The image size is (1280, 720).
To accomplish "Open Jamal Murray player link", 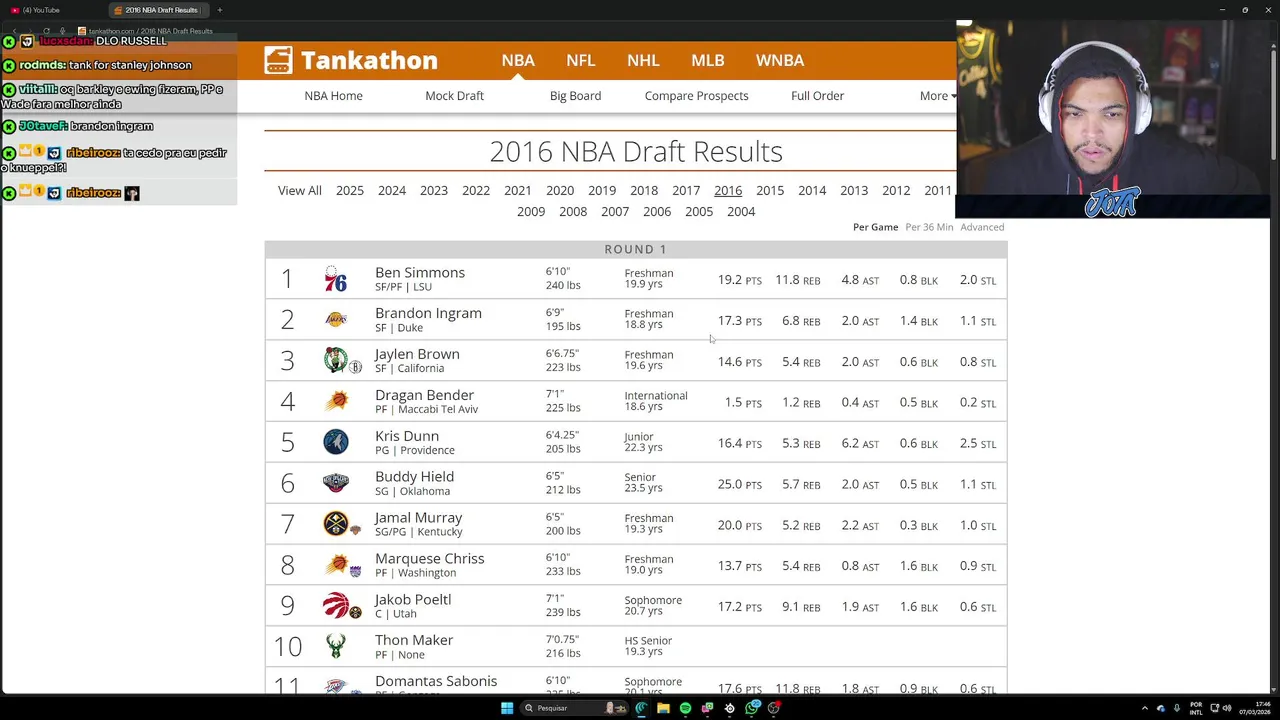I will 418,518.
